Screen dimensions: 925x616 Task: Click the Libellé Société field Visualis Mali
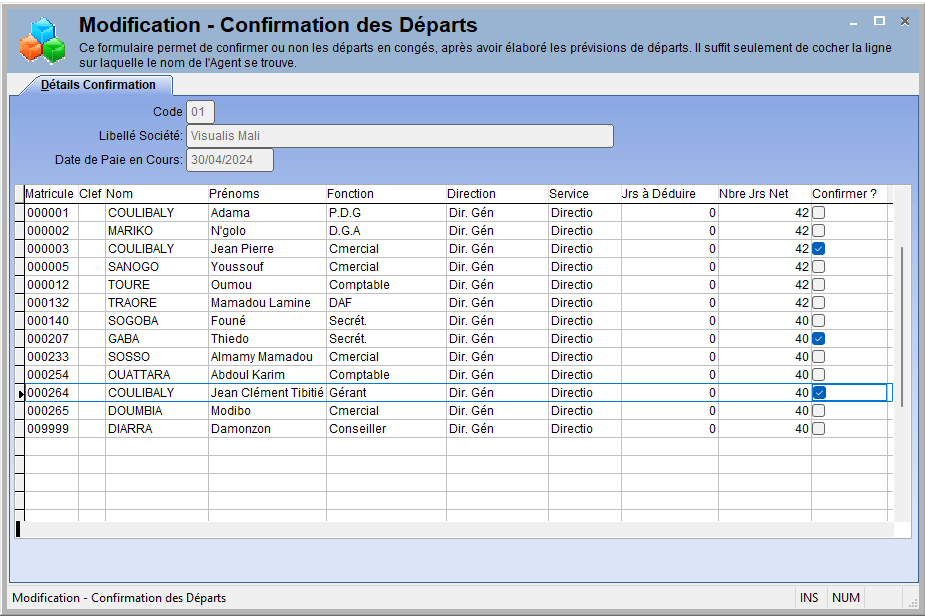[399, 136]
